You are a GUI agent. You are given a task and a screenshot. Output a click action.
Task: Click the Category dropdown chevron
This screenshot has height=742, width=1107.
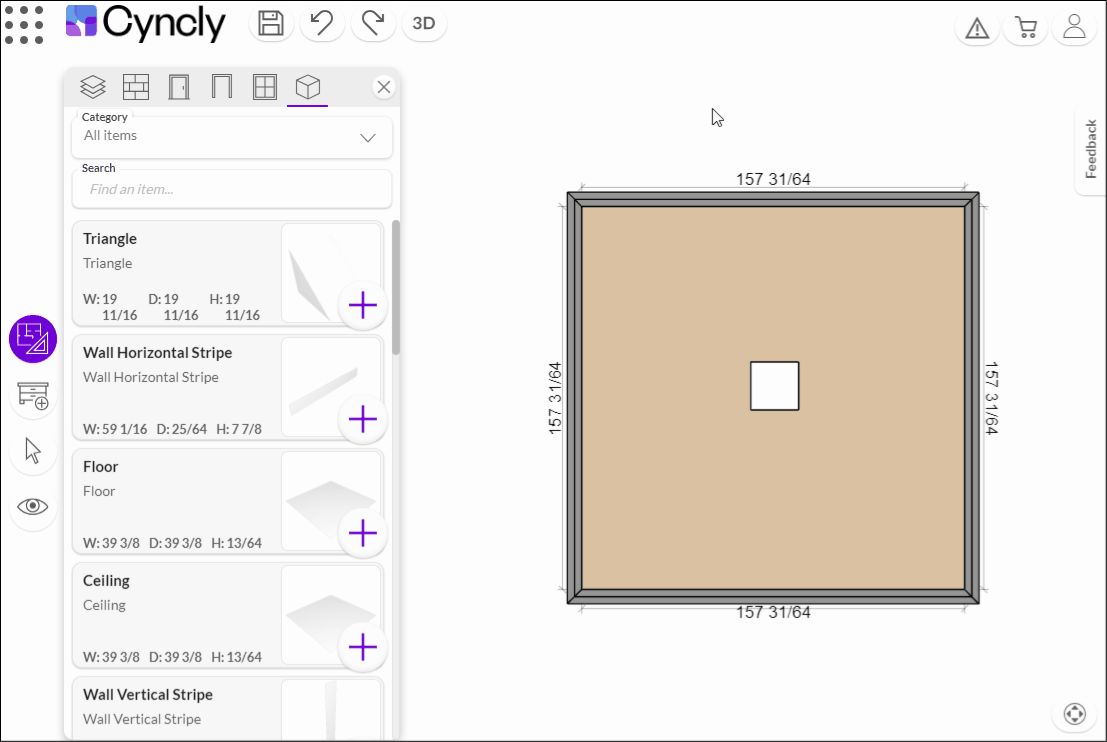pos(368,138)
